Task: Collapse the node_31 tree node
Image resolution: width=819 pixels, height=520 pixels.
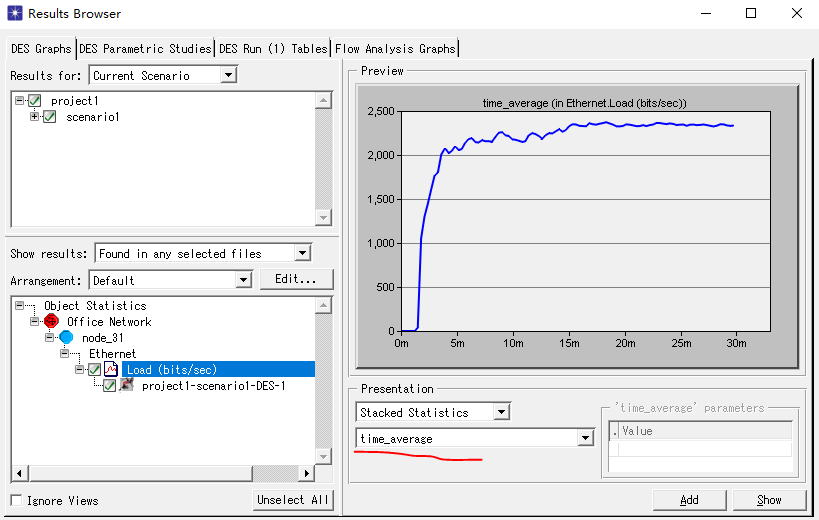Action: (50, 337)
